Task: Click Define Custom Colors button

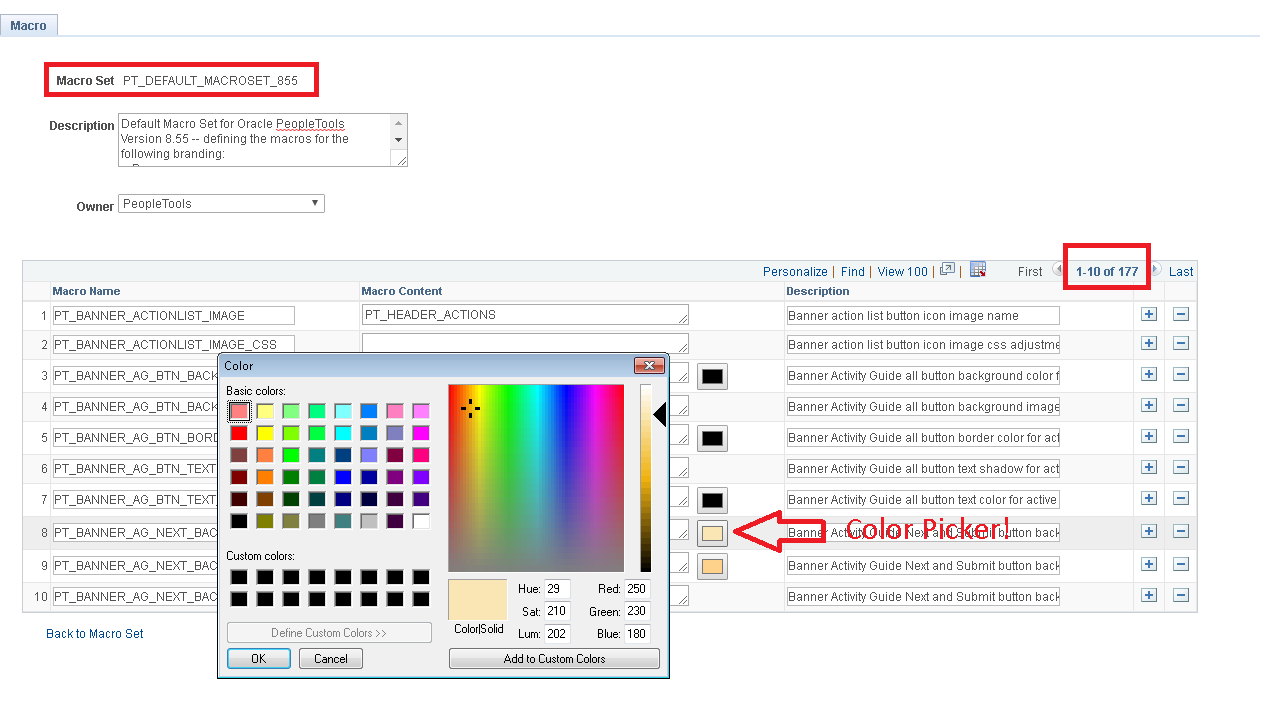Action: [329, 632]
